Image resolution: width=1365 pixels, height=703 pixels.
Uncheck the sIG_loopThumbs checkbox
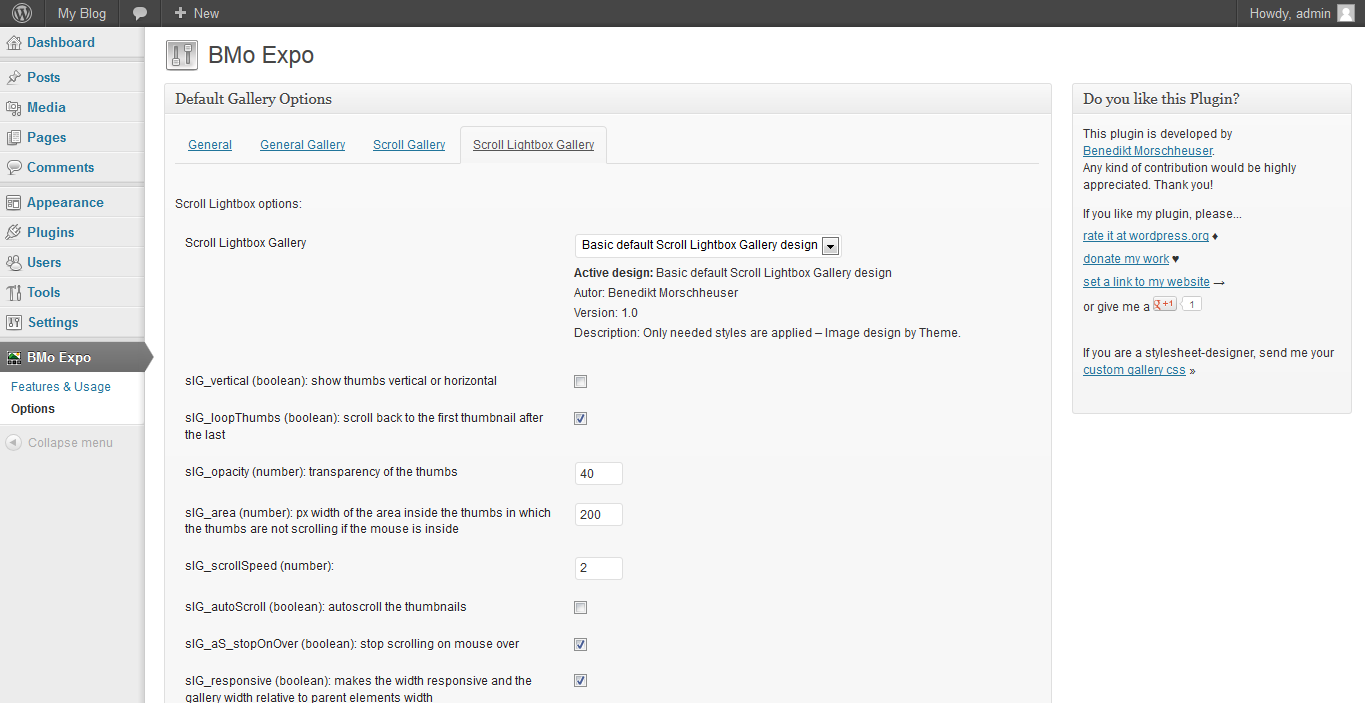click(580, 418)
